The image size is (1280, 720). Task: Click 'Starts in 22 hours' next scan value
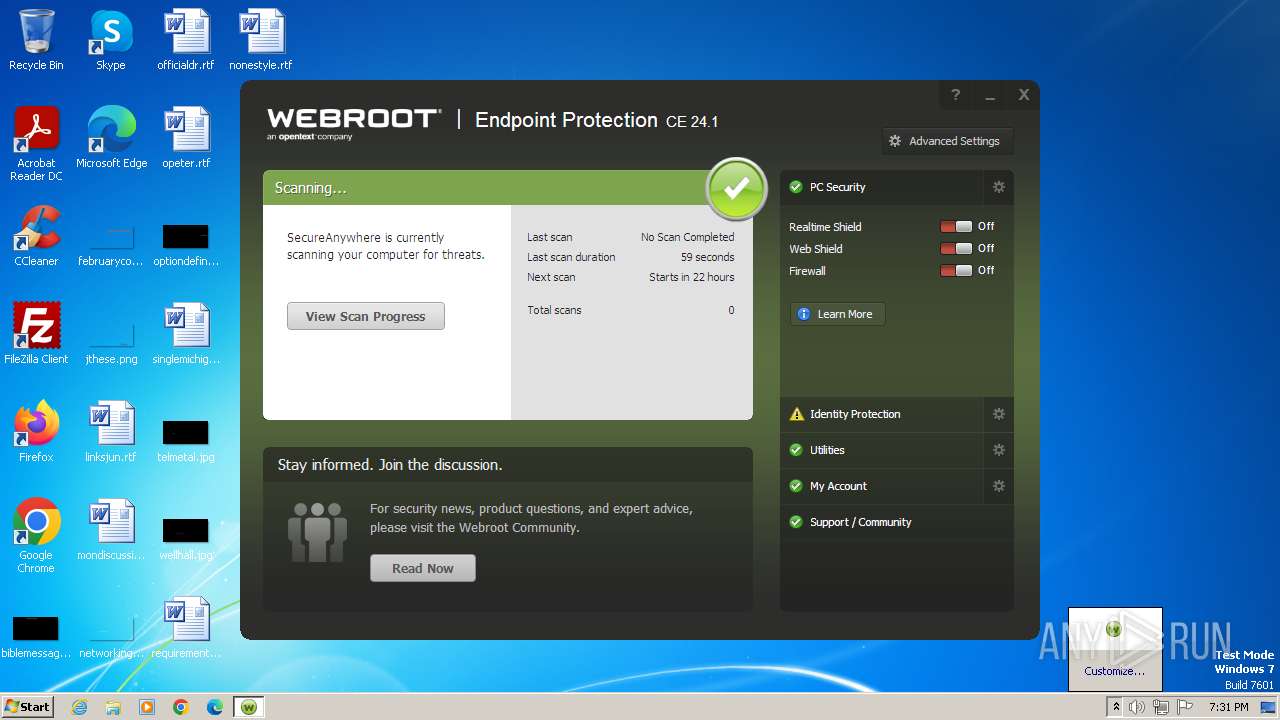click(691, 277)
